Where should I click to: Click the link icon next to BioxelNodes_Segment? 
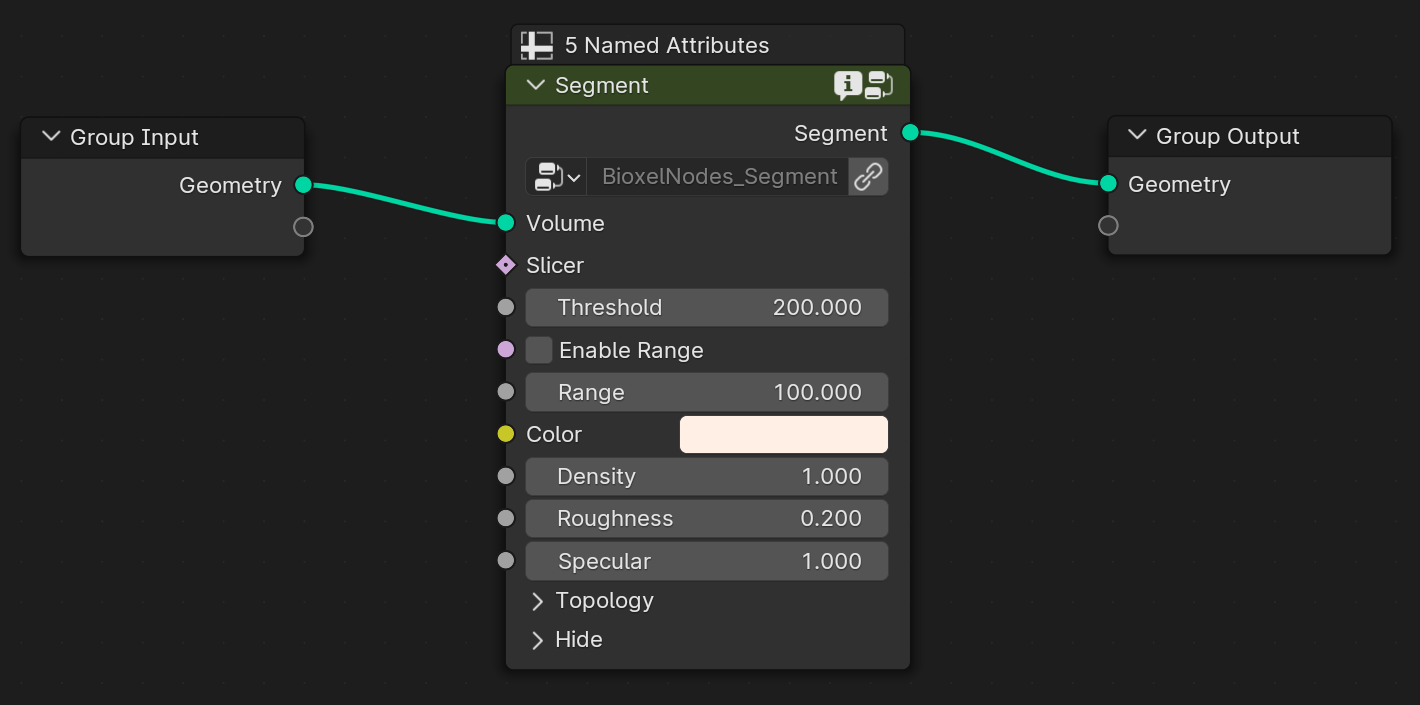click(x=868, y=177)
